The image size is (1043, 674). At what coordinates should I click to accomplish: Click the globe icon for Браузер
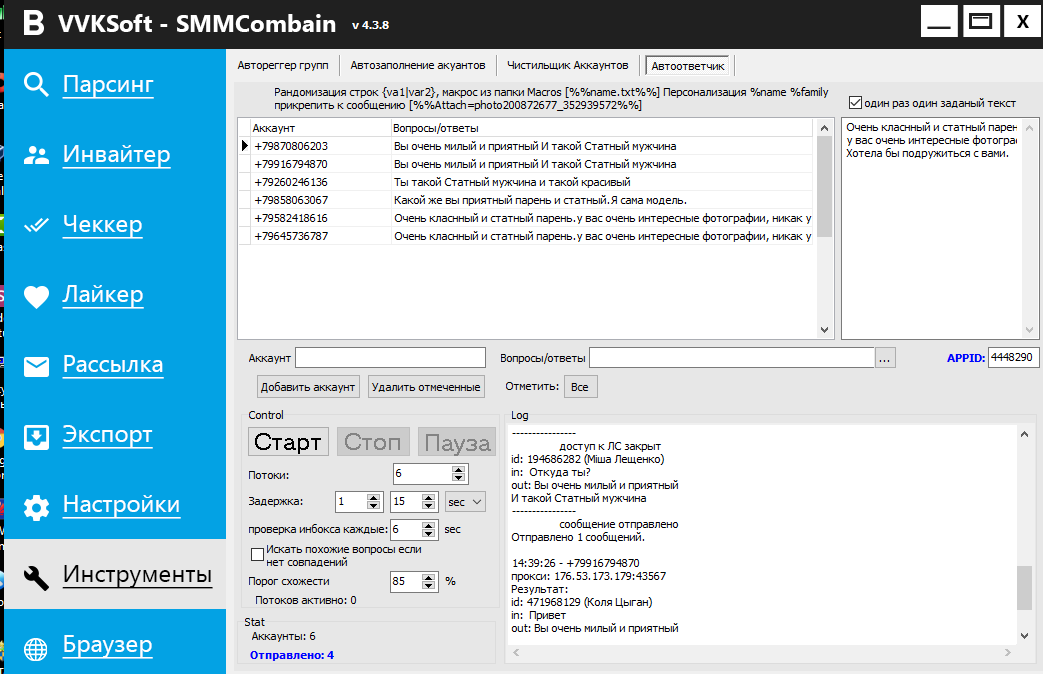tap(37, 647)
